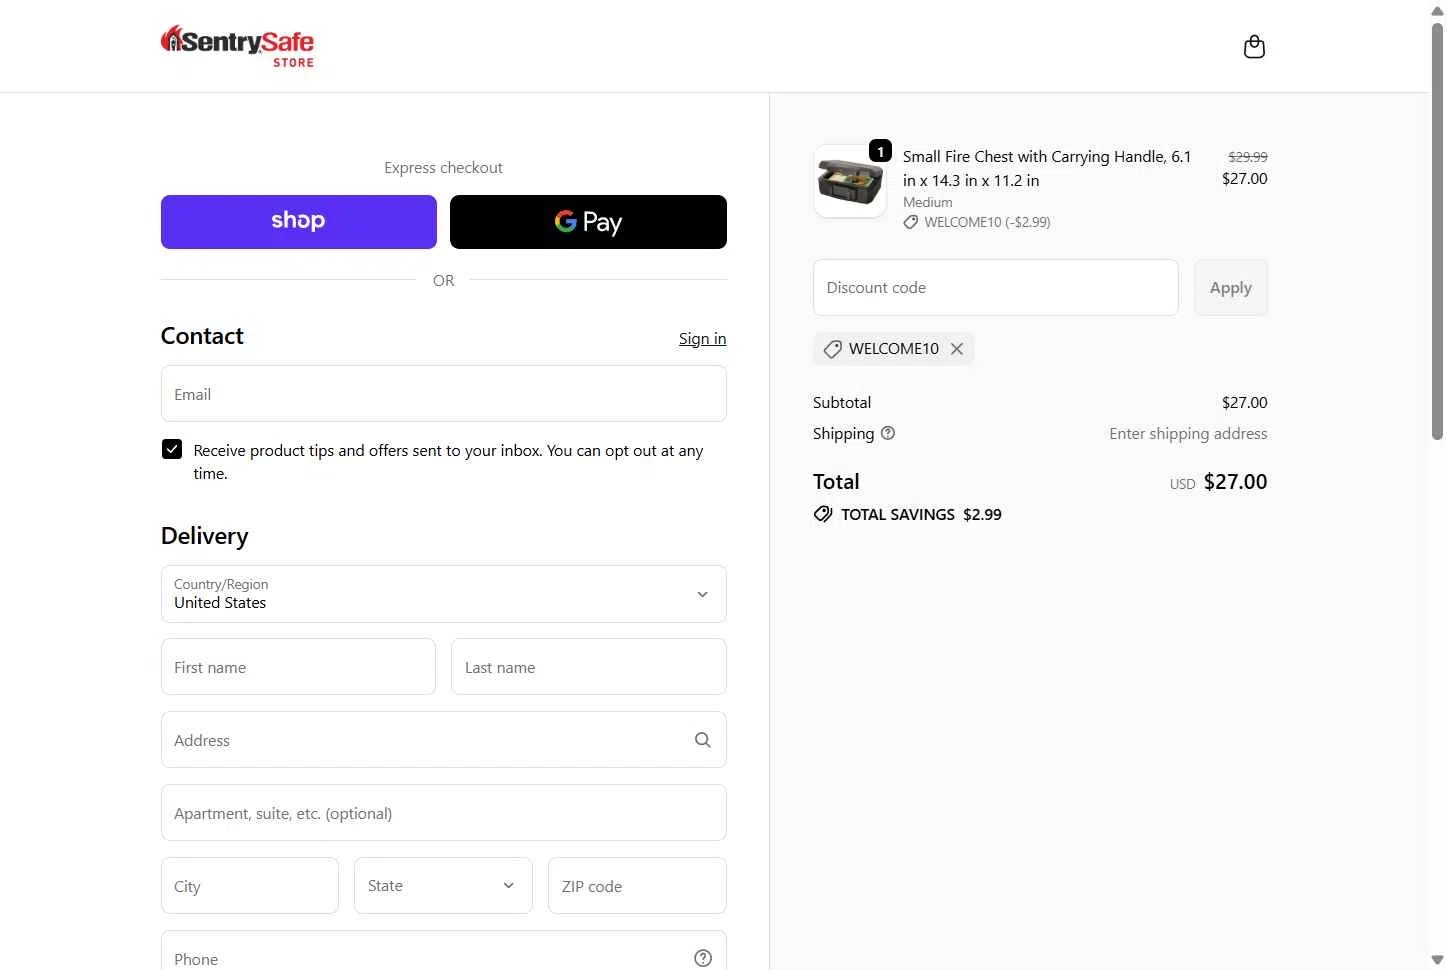Click the TOTAL SAVINGS $2.99 text
Viewport: 1447px width, 970px height.
[x=921, y=514]
